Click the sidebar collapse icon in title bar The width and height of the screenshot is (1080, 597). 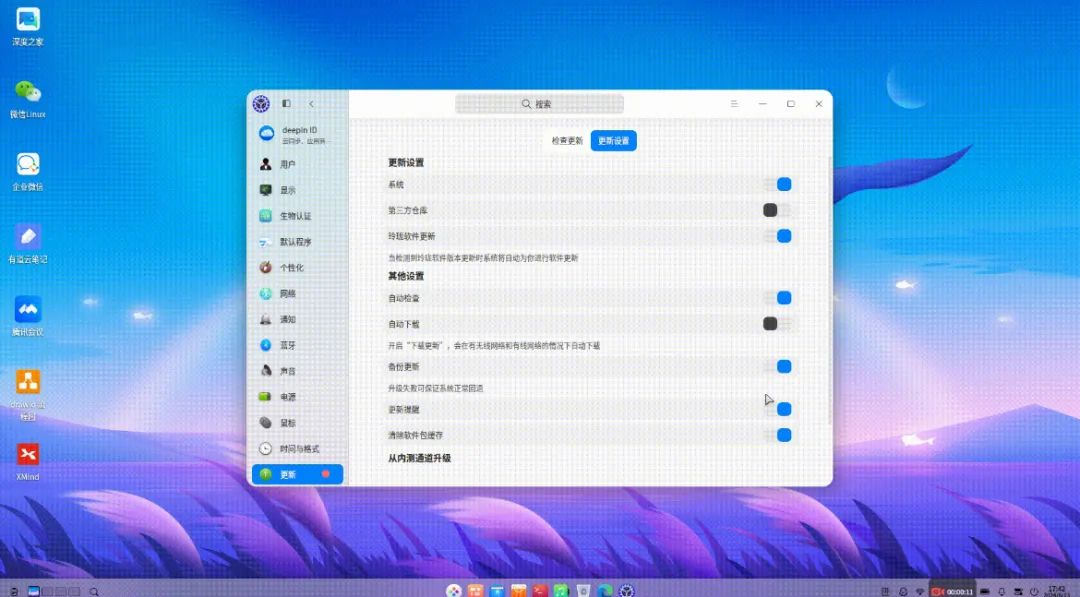(287, 104)
